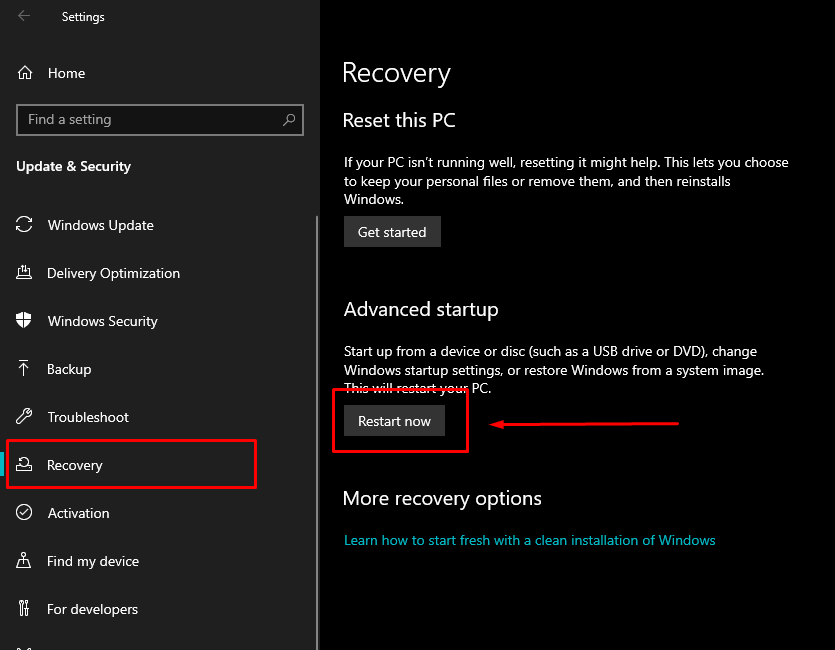Click the Backup upload arrow icon

coord(23,368)
